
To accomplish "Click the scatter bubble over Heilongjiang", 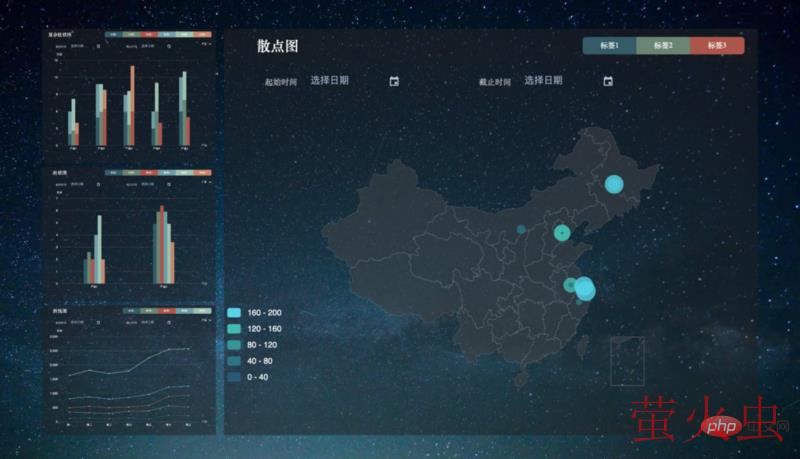I will point(614,184).
